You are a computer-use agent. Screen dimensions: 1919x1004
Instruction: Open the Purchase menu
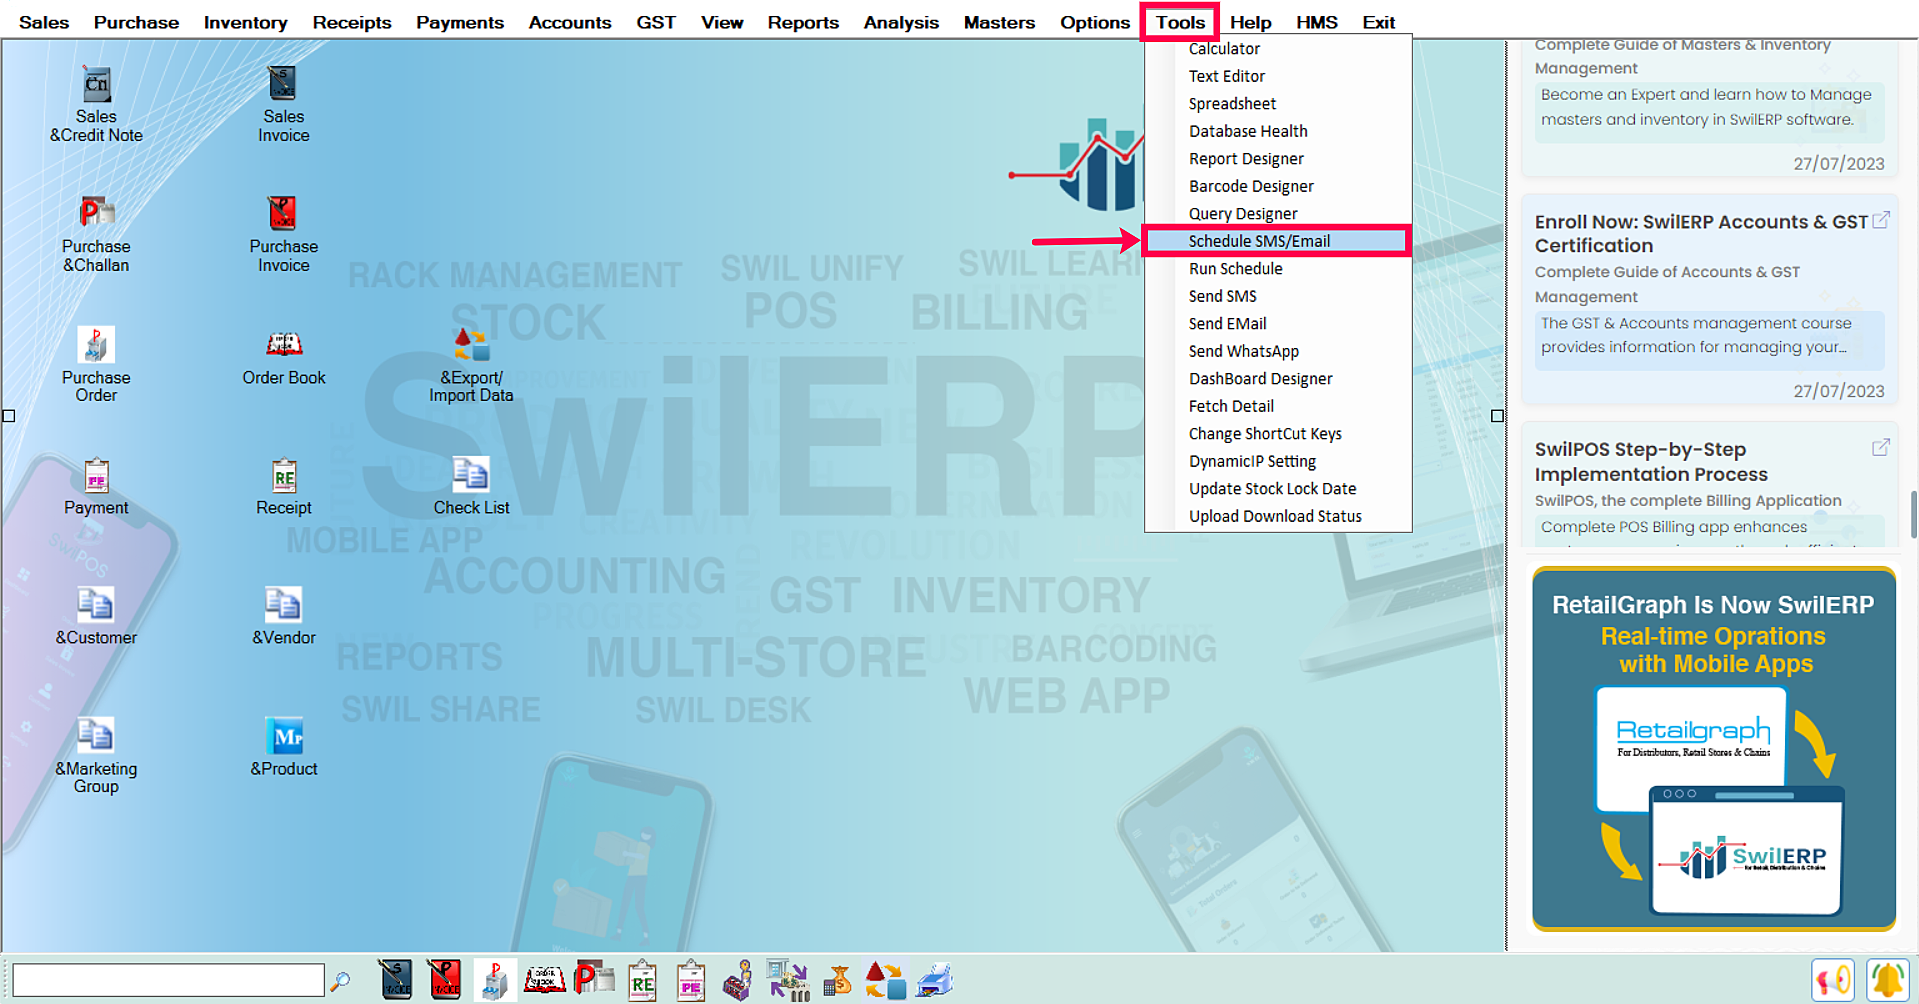pos(136,22)
